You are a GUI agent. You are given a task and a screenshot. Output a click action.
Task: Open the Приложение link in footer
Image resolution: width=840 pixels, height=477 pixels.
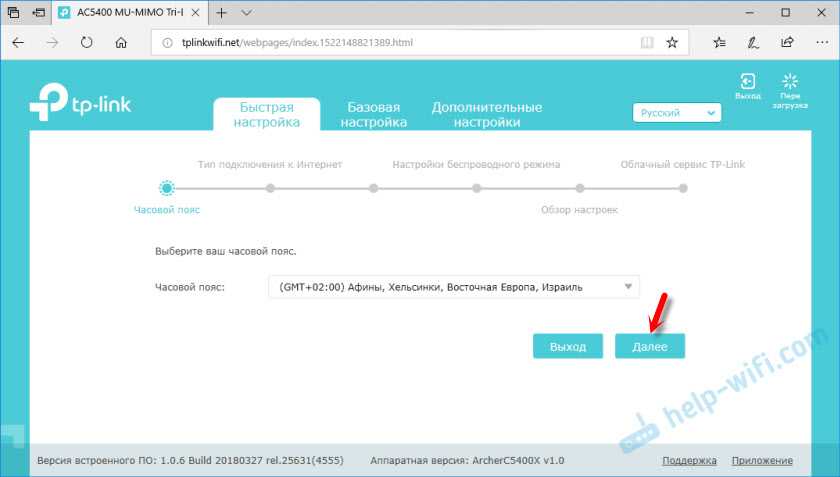pos(761,461)
